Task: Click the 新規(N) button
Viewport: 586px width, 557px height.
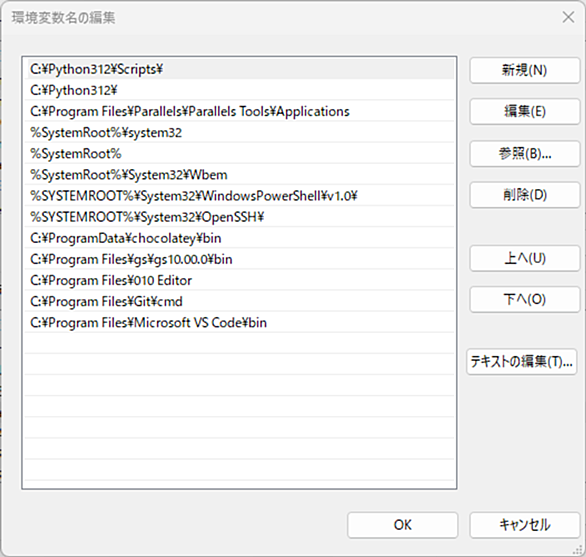Action: click(x=525, y=70)
